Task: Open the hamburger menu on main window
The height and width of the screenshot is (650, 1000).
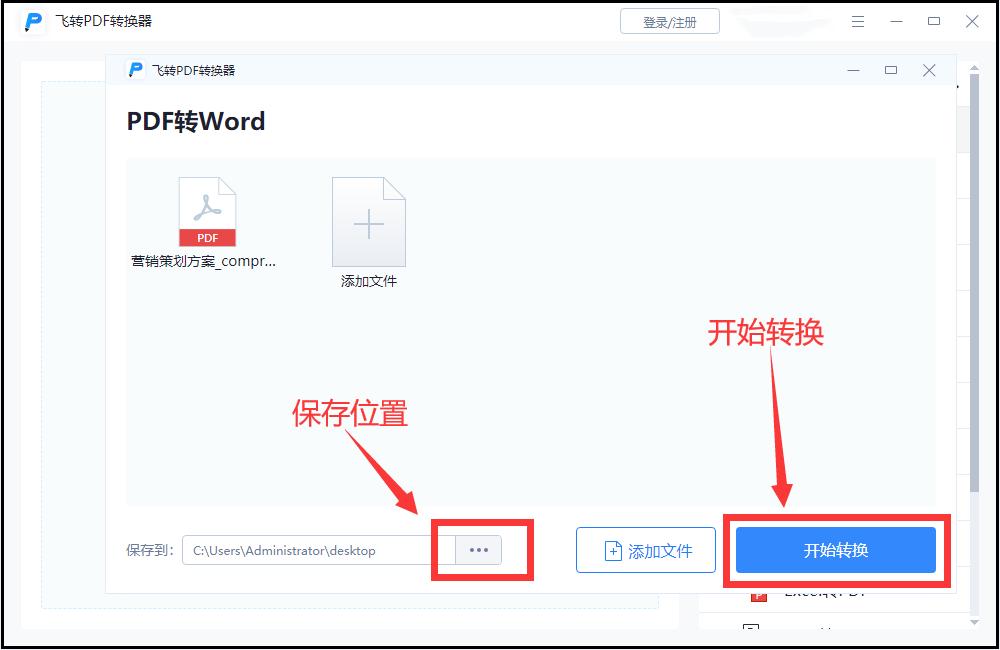Action: [857, 21]
